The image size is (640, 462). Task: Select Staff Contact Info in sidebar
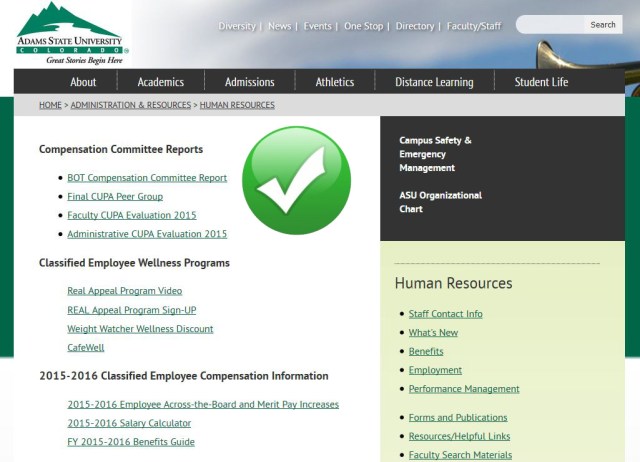click(445, 314)
